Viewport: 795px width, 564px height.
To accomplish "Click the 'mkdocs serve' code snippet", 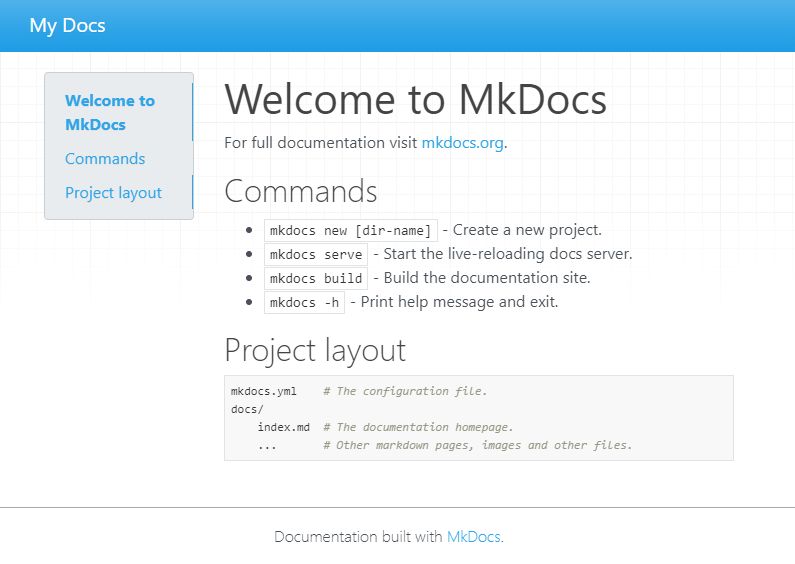I will coord(315,254).
